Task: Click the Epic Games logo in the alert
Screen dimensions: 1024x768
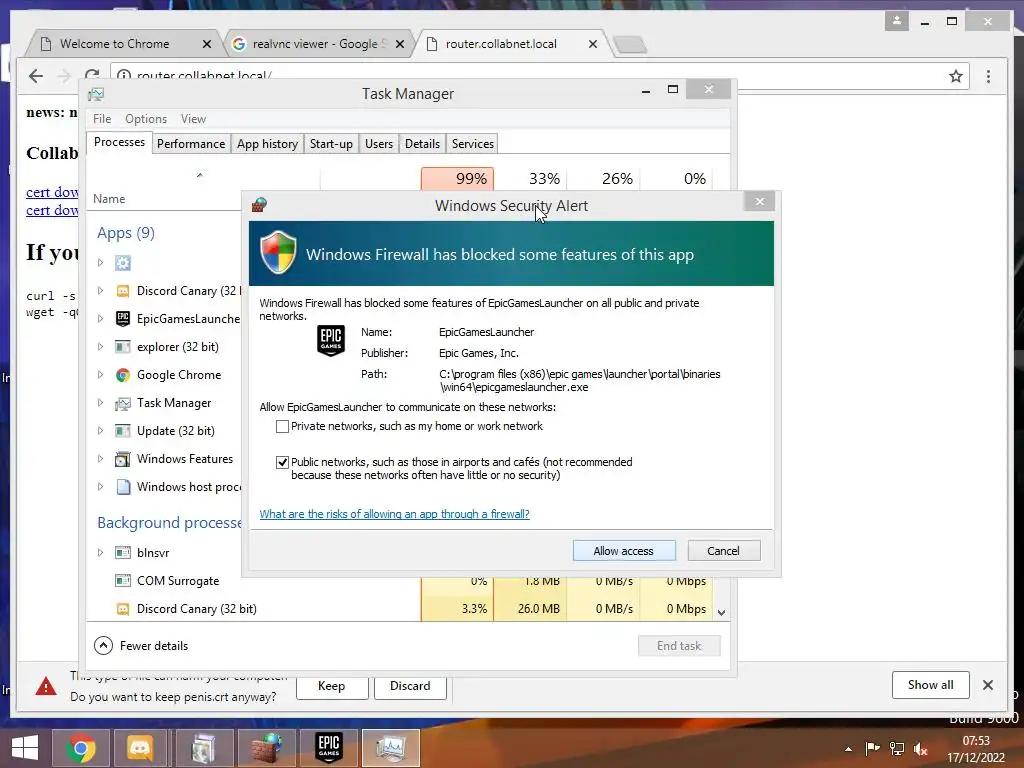Action: (331, 340)
